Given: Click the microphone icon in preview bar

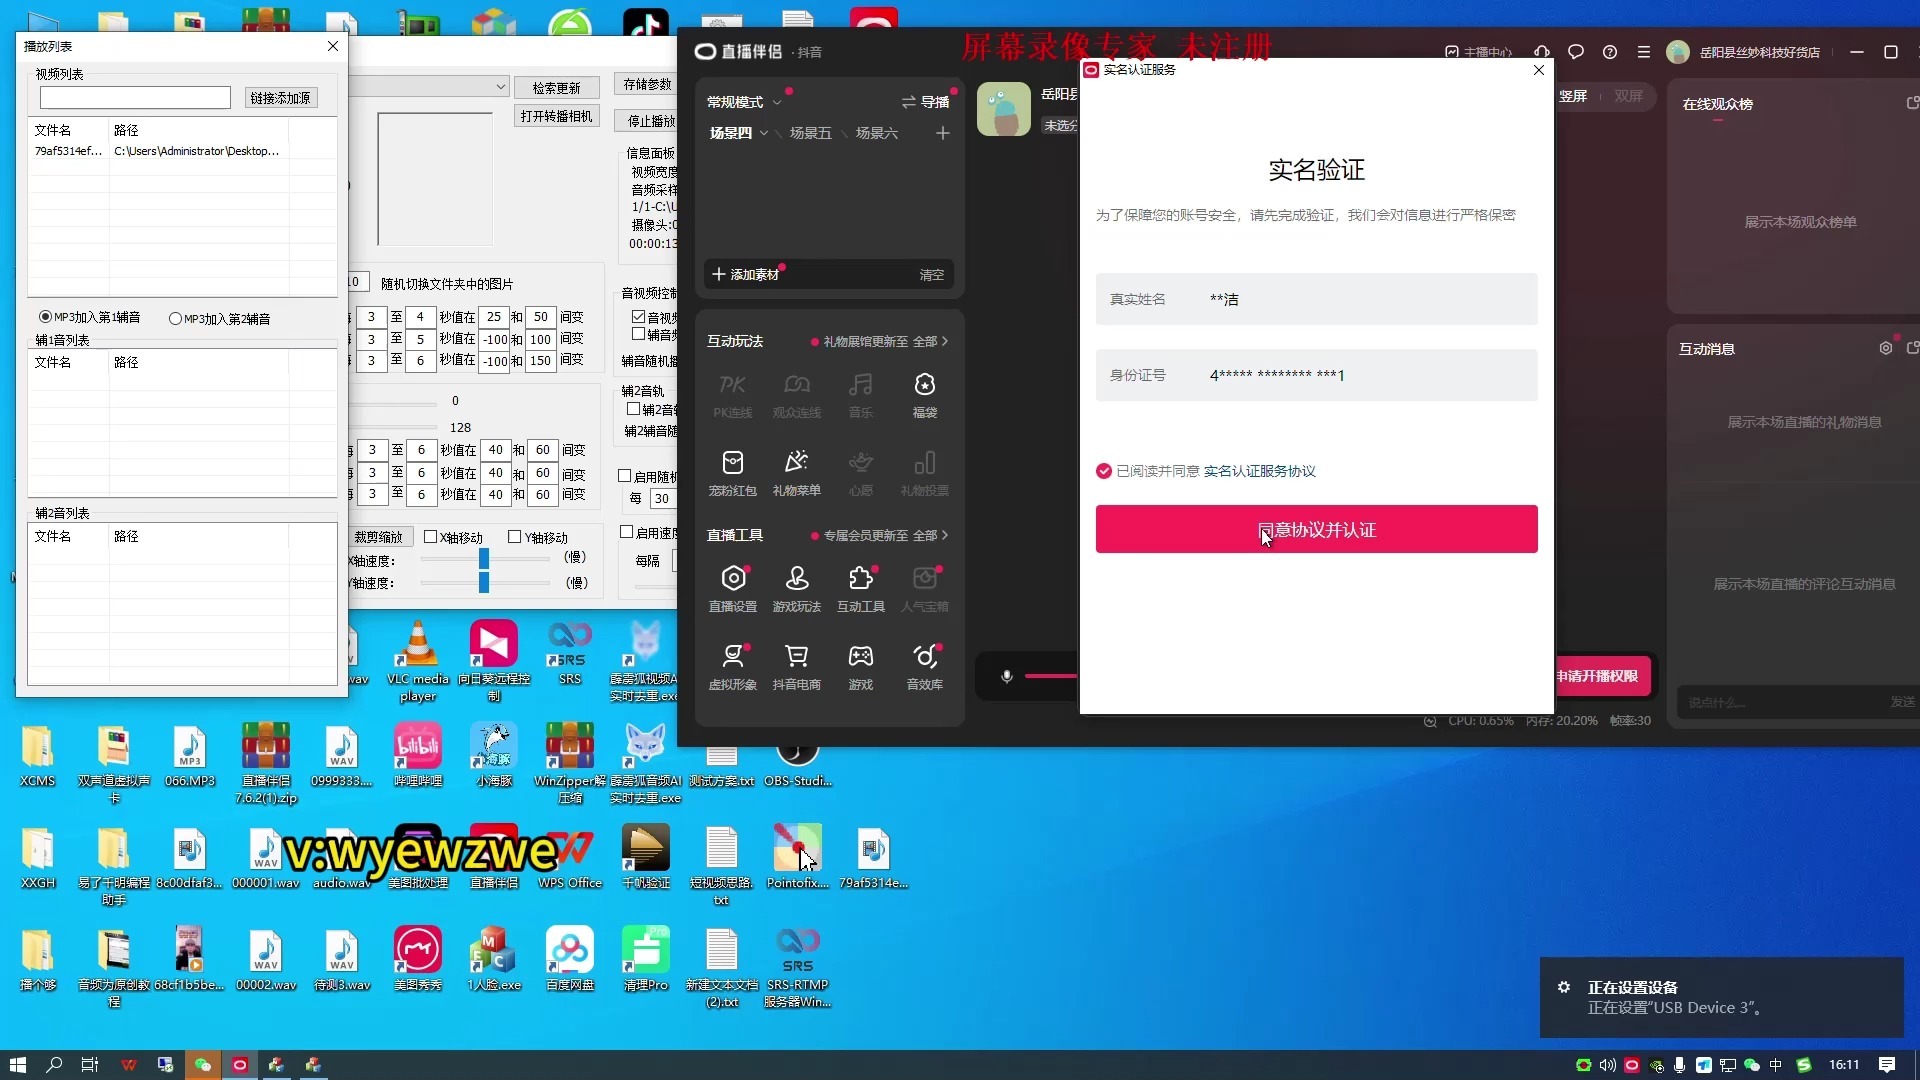Looking at the screenshot, I should pos(1007,676).
